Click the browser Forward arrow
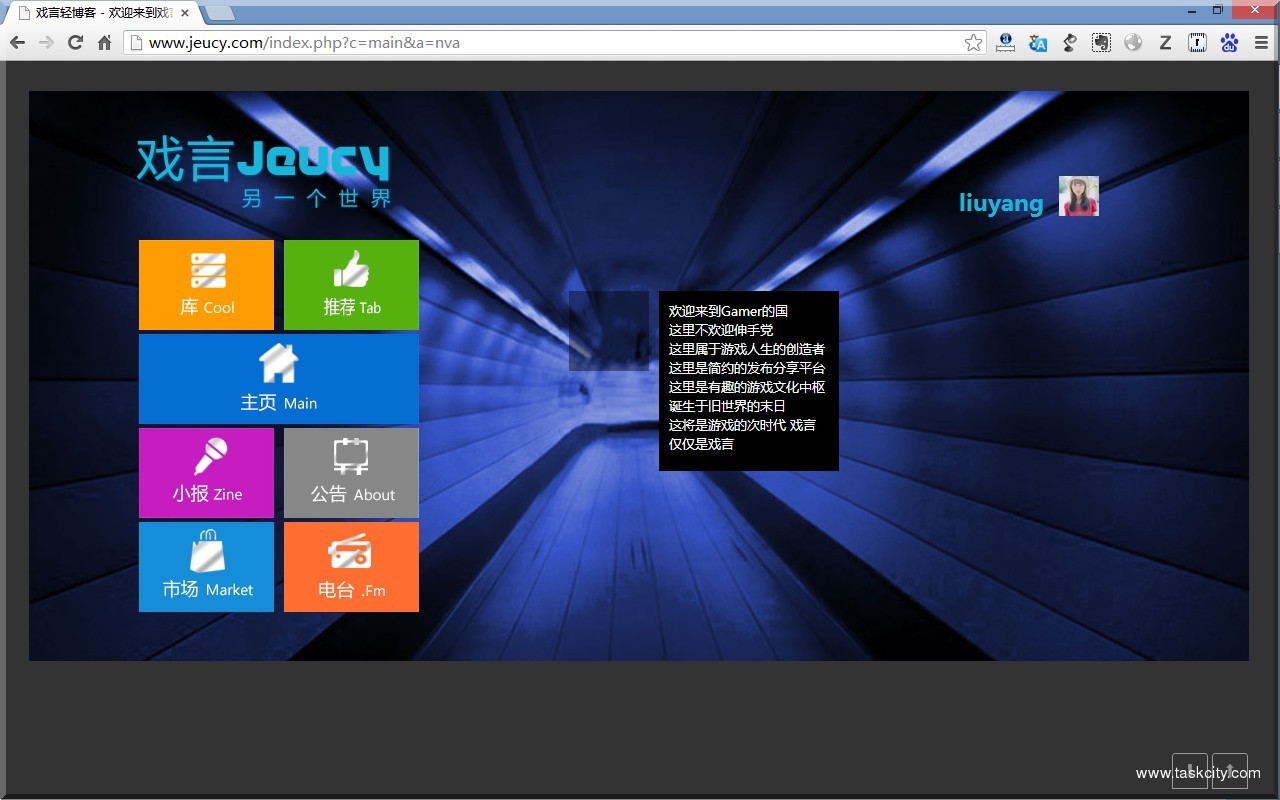 click(x=46, y=42)
